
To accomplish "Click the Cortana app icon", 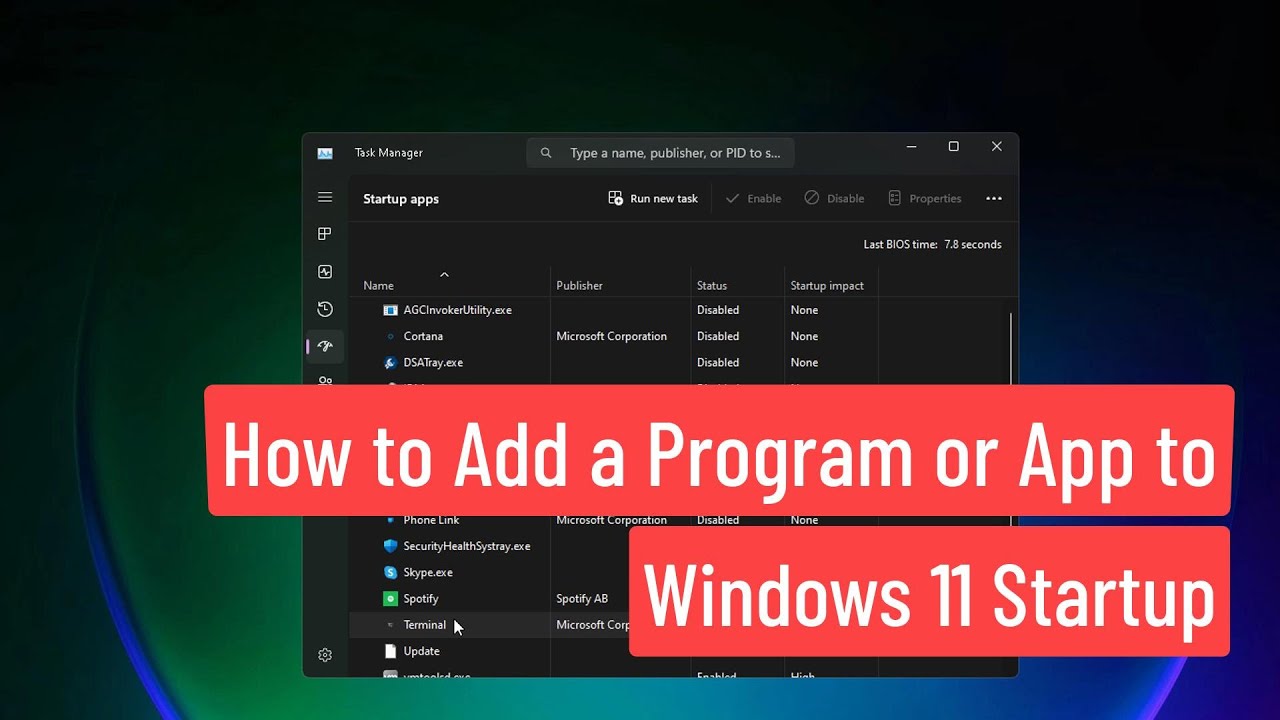I will click(x=390, y=336).
